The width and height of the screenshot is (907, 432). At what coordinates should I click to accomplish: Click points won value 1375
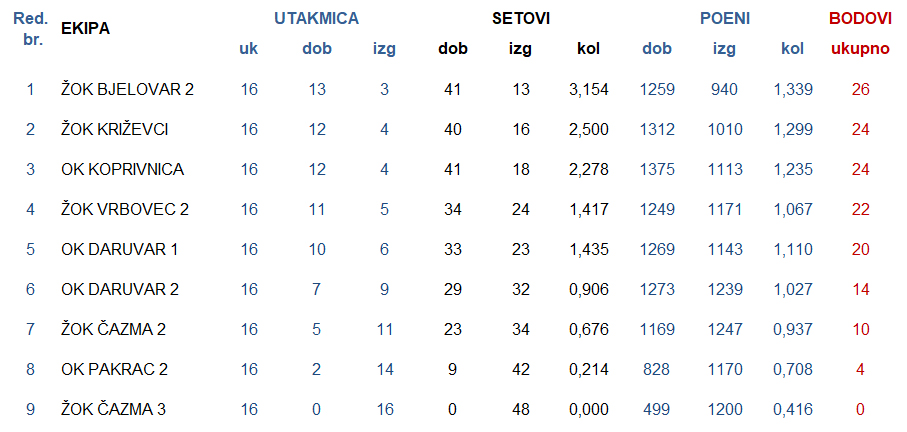pos(657,169)
